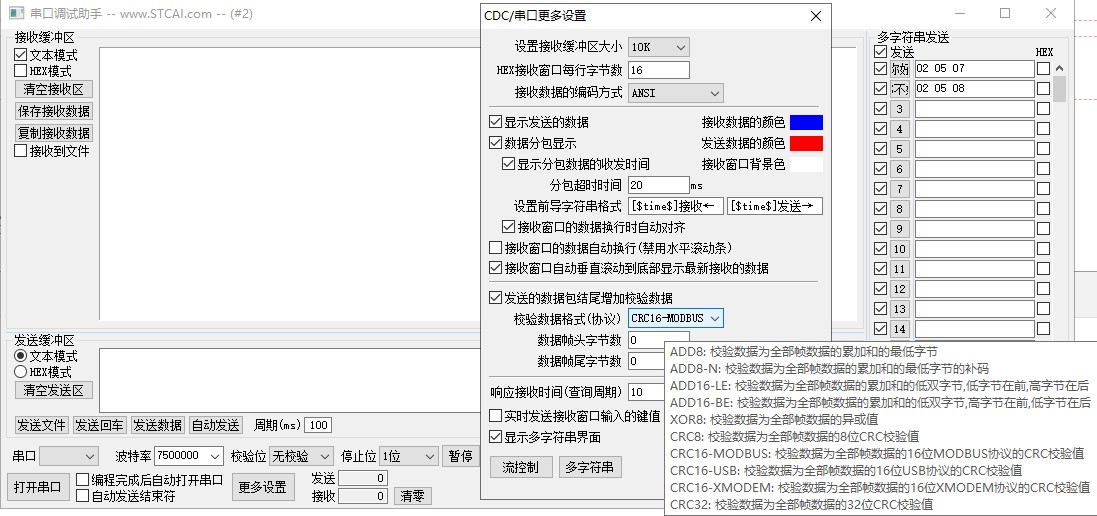
Task: Click the 打开串口 button
Action: (38, 487)
